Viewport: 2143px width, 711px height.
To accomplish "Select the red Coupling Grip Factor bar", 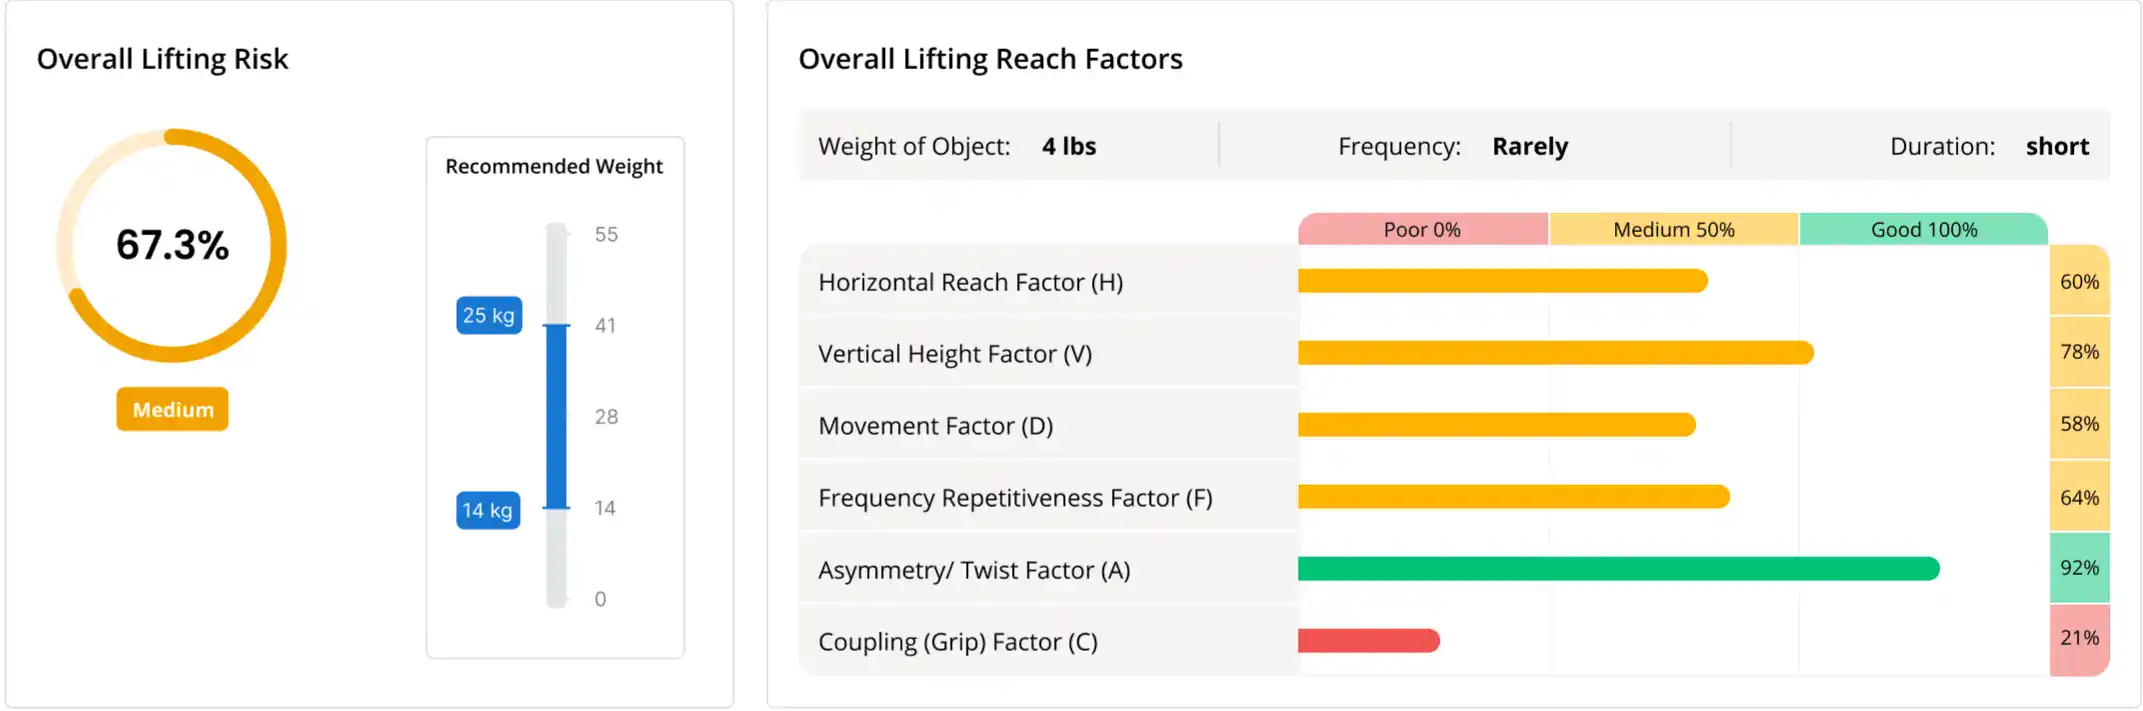I will (x=1368, y=640).
